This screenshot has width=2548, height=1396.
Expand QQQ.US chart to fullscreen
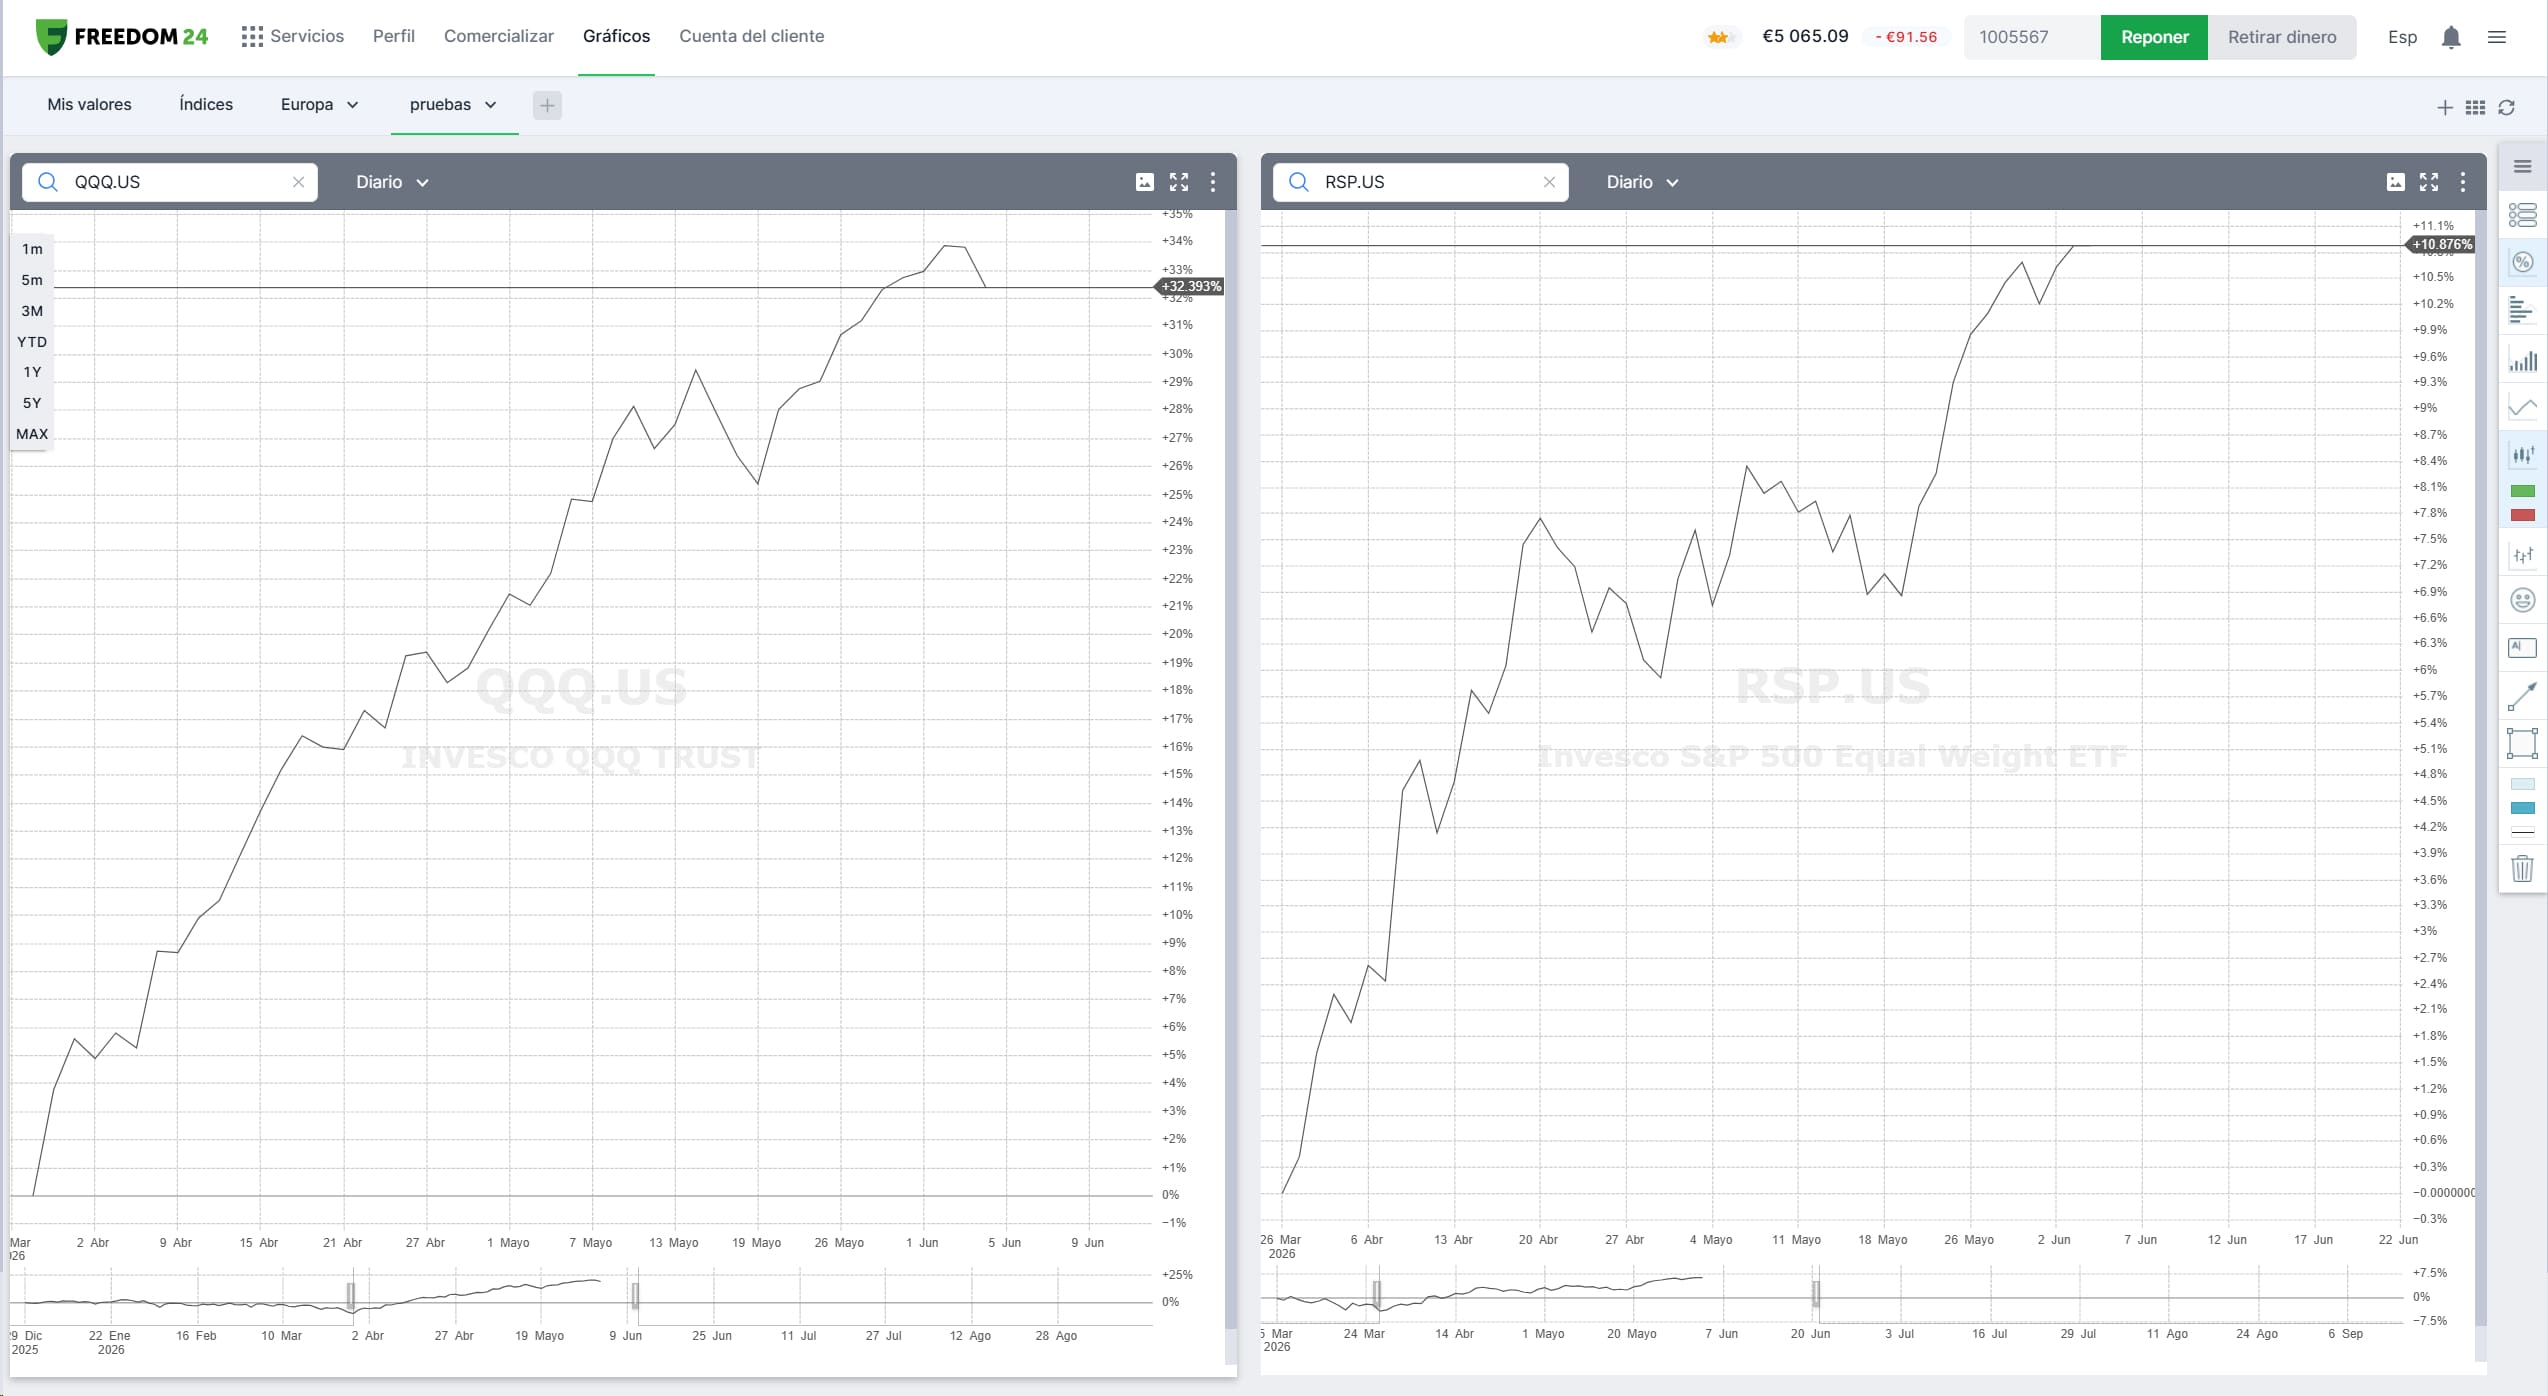1179,182
